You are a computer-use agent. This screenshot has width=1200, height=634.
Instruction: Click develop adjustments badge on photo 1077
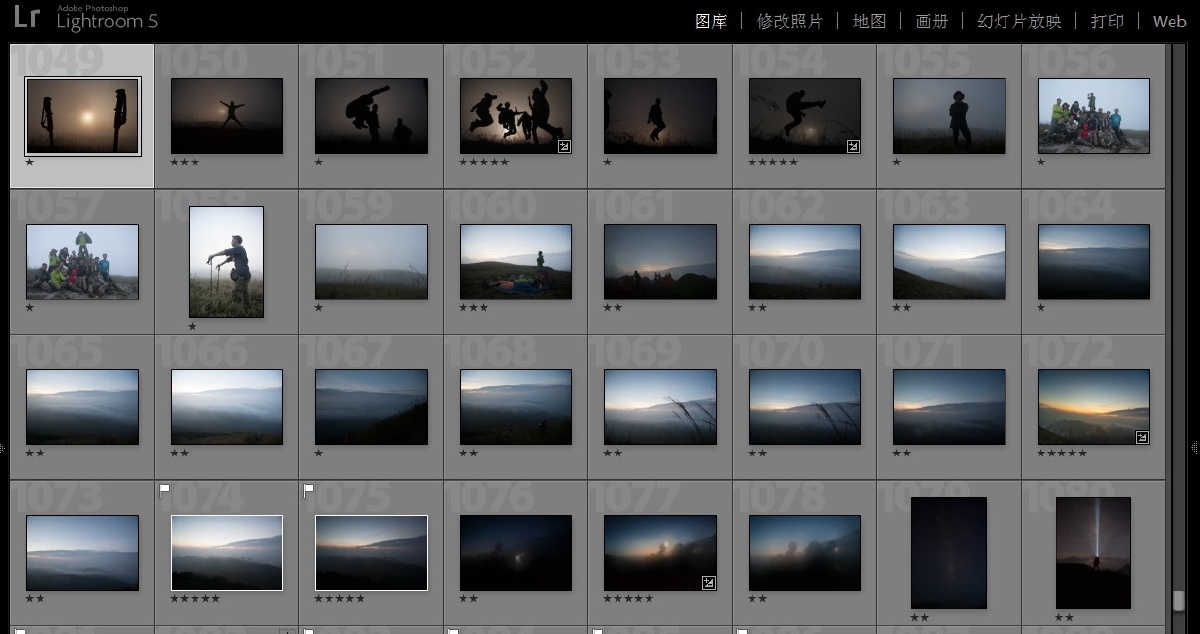pyautogui.click(x=708, y=583)
